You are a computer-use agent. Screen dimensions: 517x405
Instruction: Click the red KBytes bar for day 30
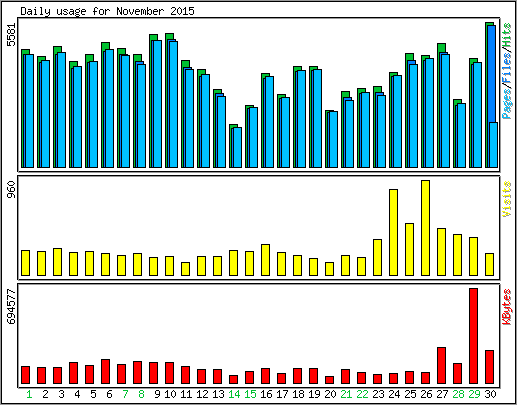click(489, 367)
